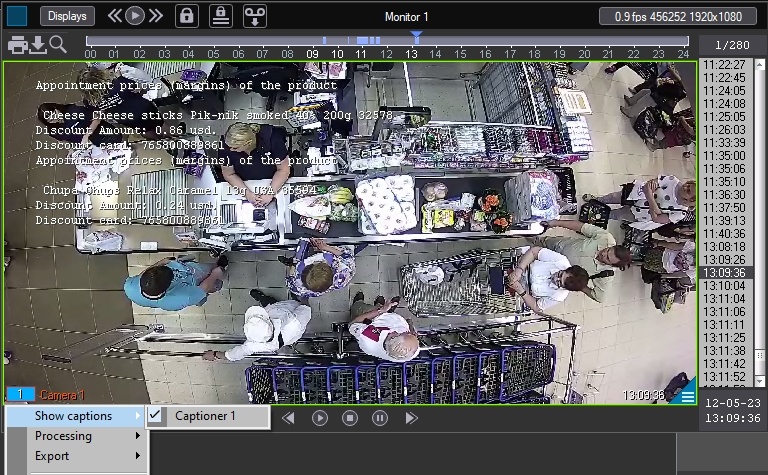Click the date 12-05-23 field
The image size is (768, 475).
[733, 403]
